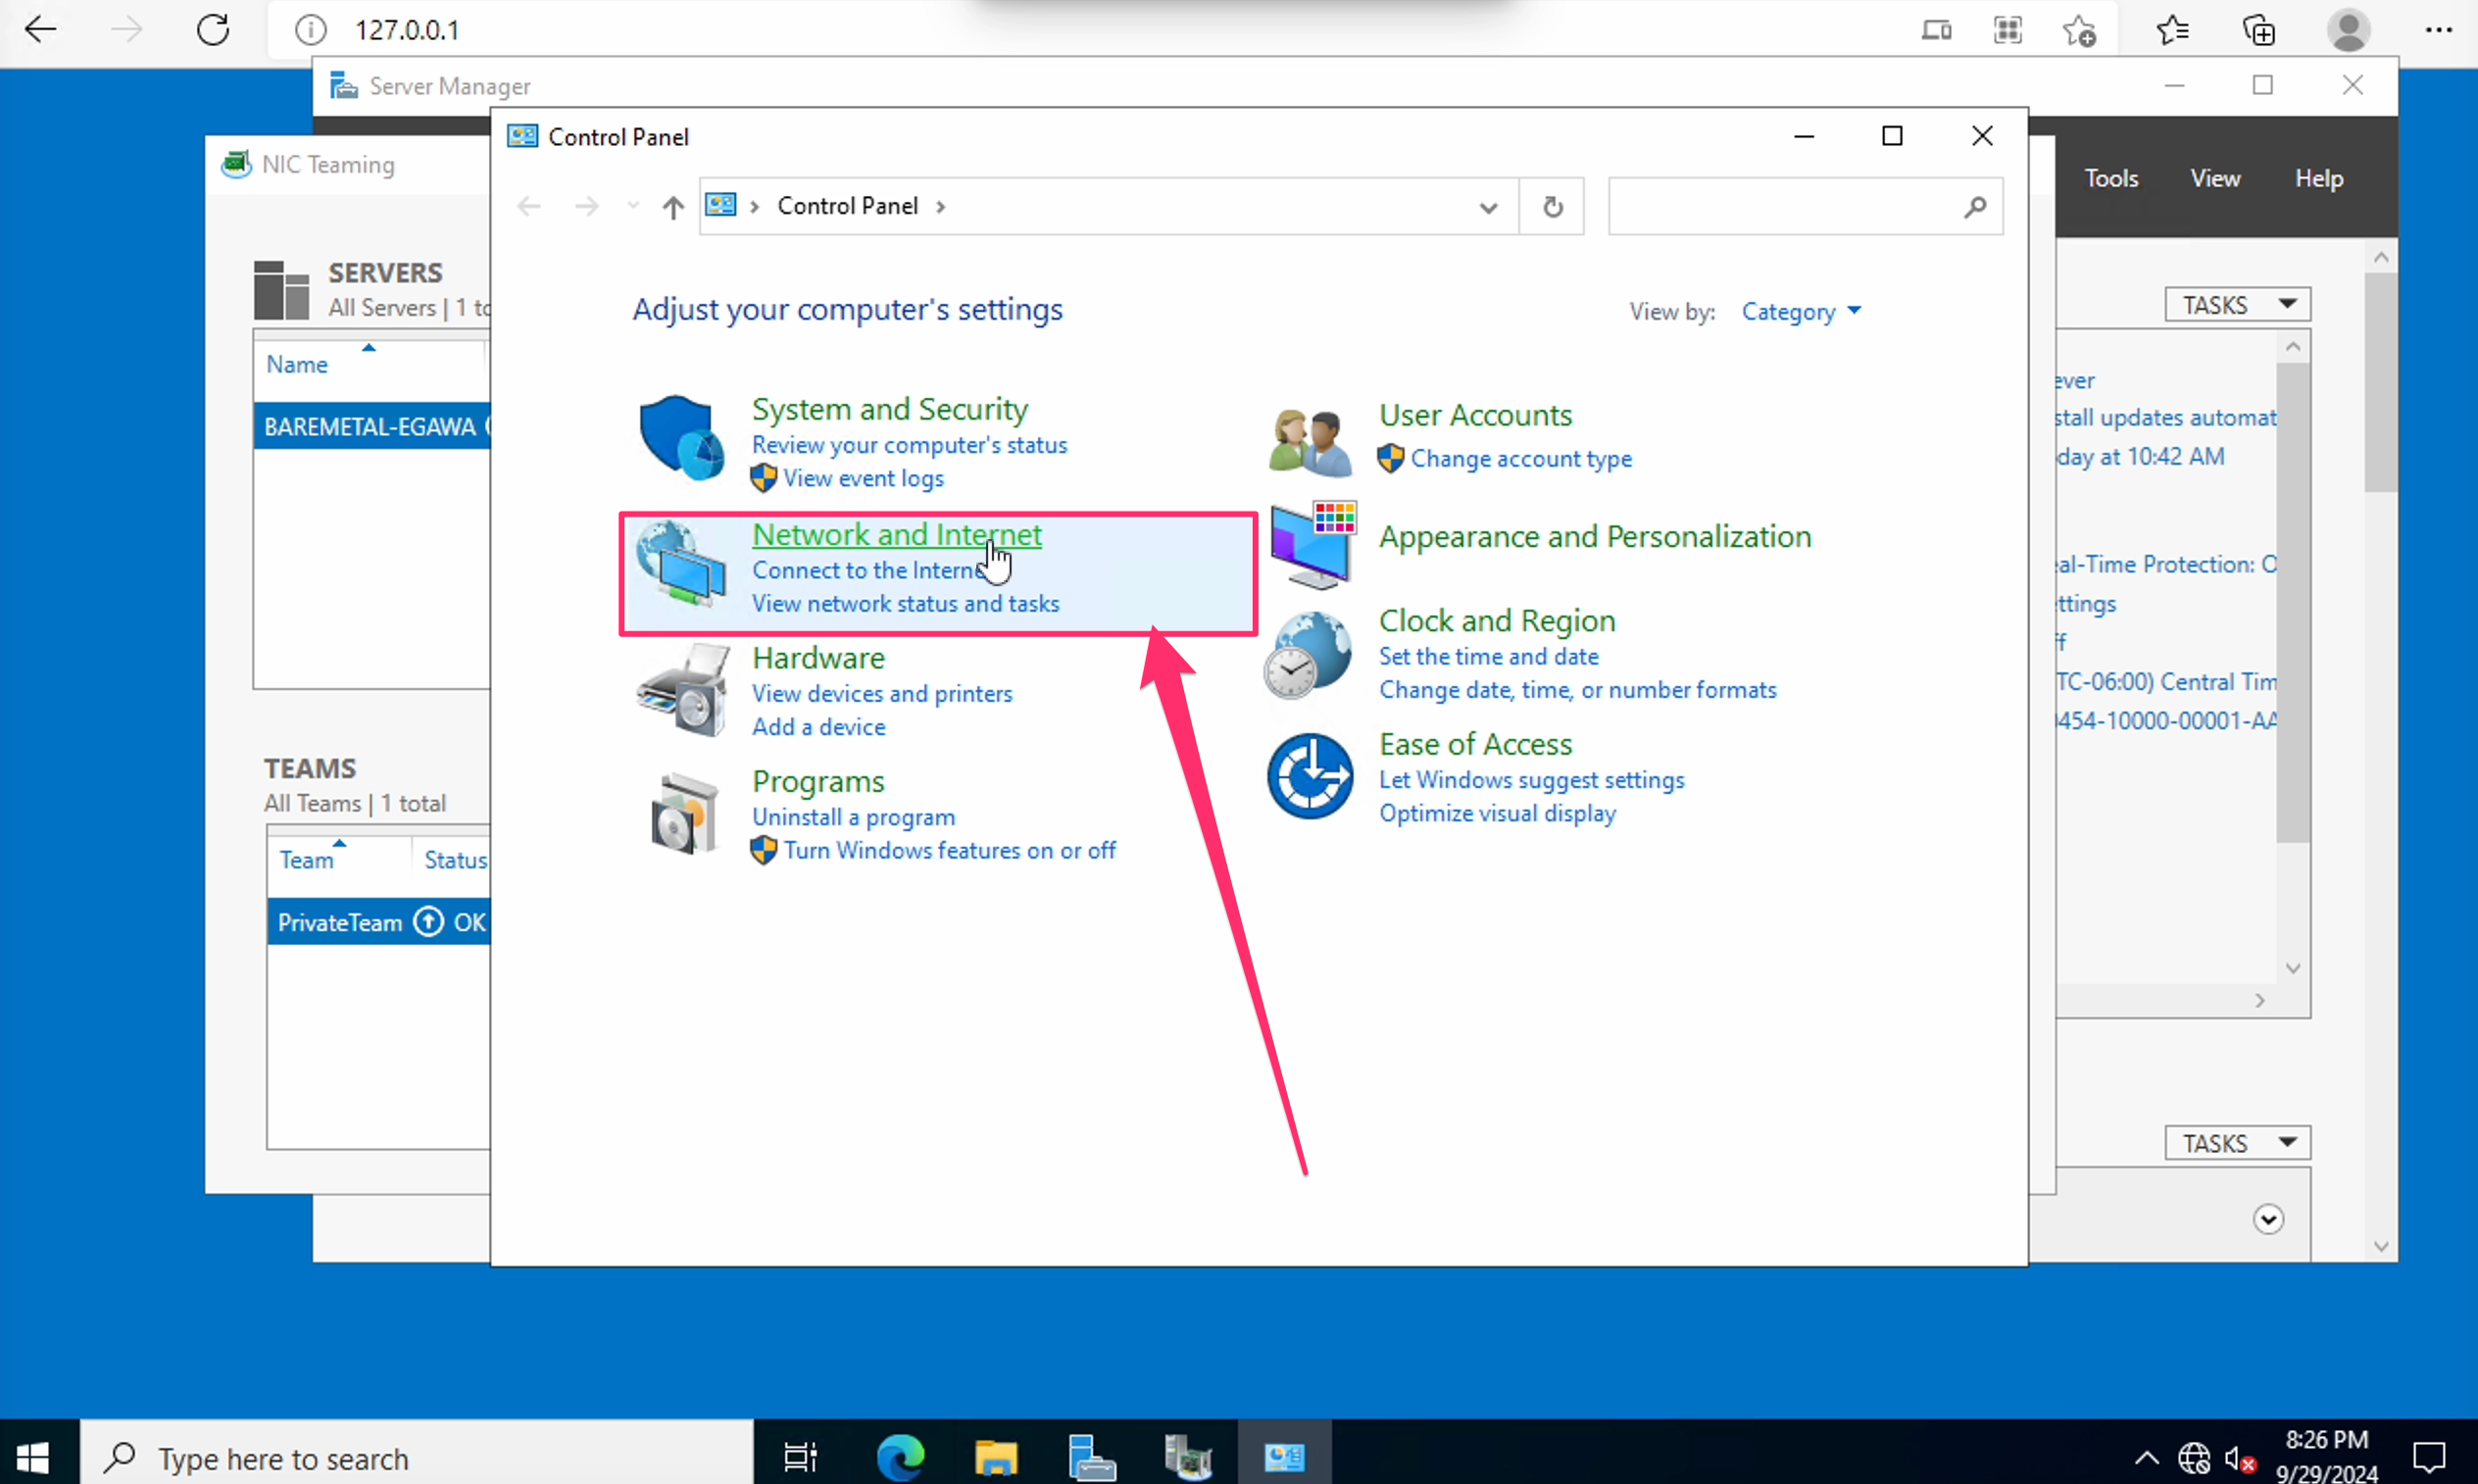This screenshot has width=2478, height=1484.
Task: Open Uninstall a program link
Action: pos(853,817)
